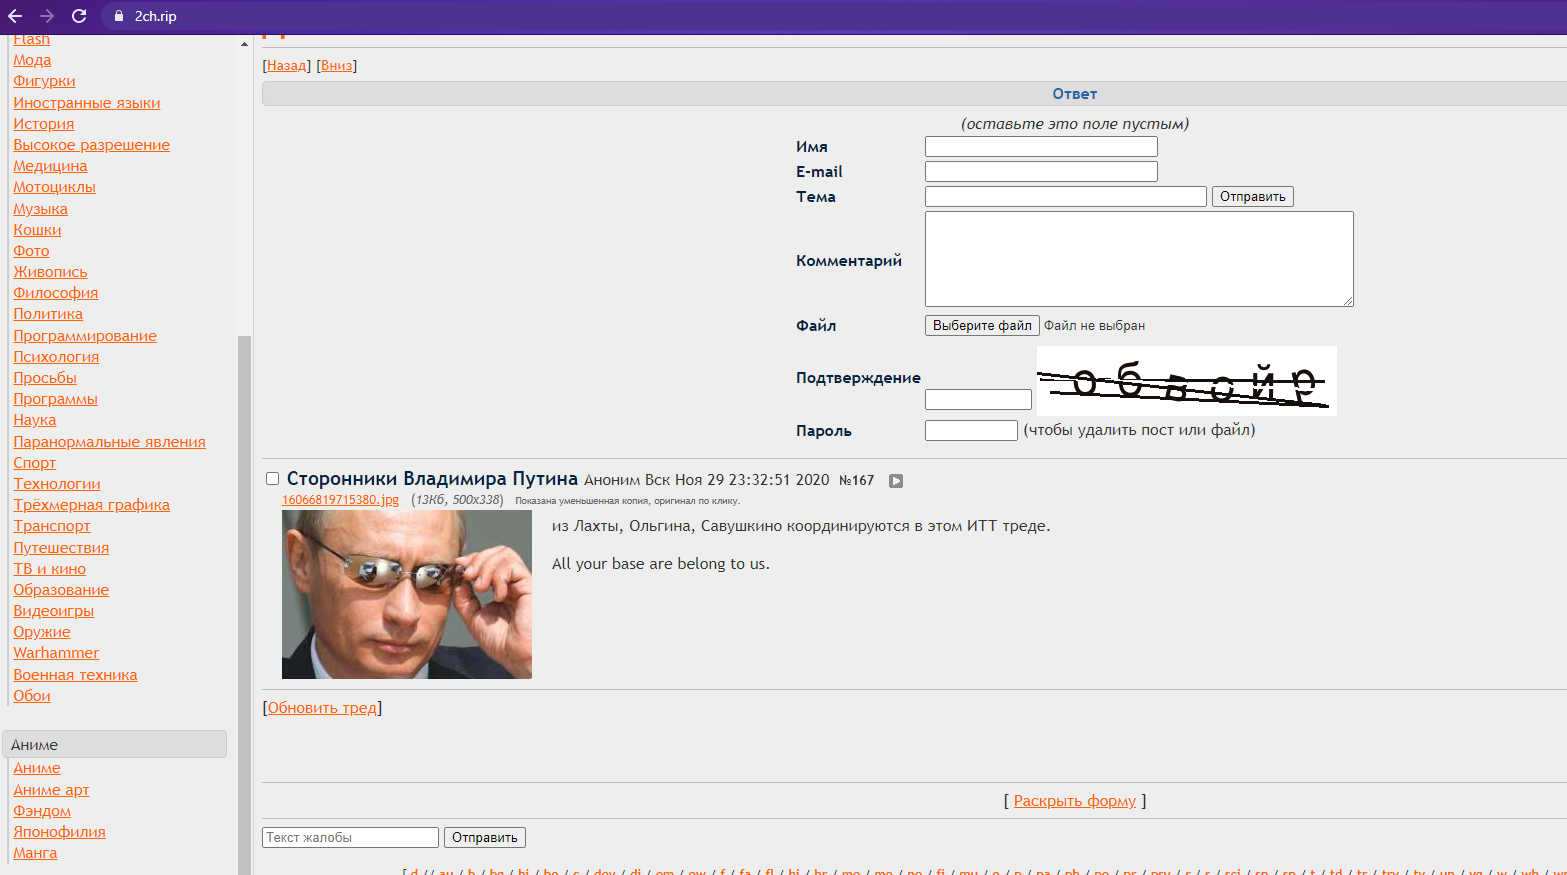Click Отправить button next to Тема field
1567x875 pixels.
click(x=1253, y=197)
